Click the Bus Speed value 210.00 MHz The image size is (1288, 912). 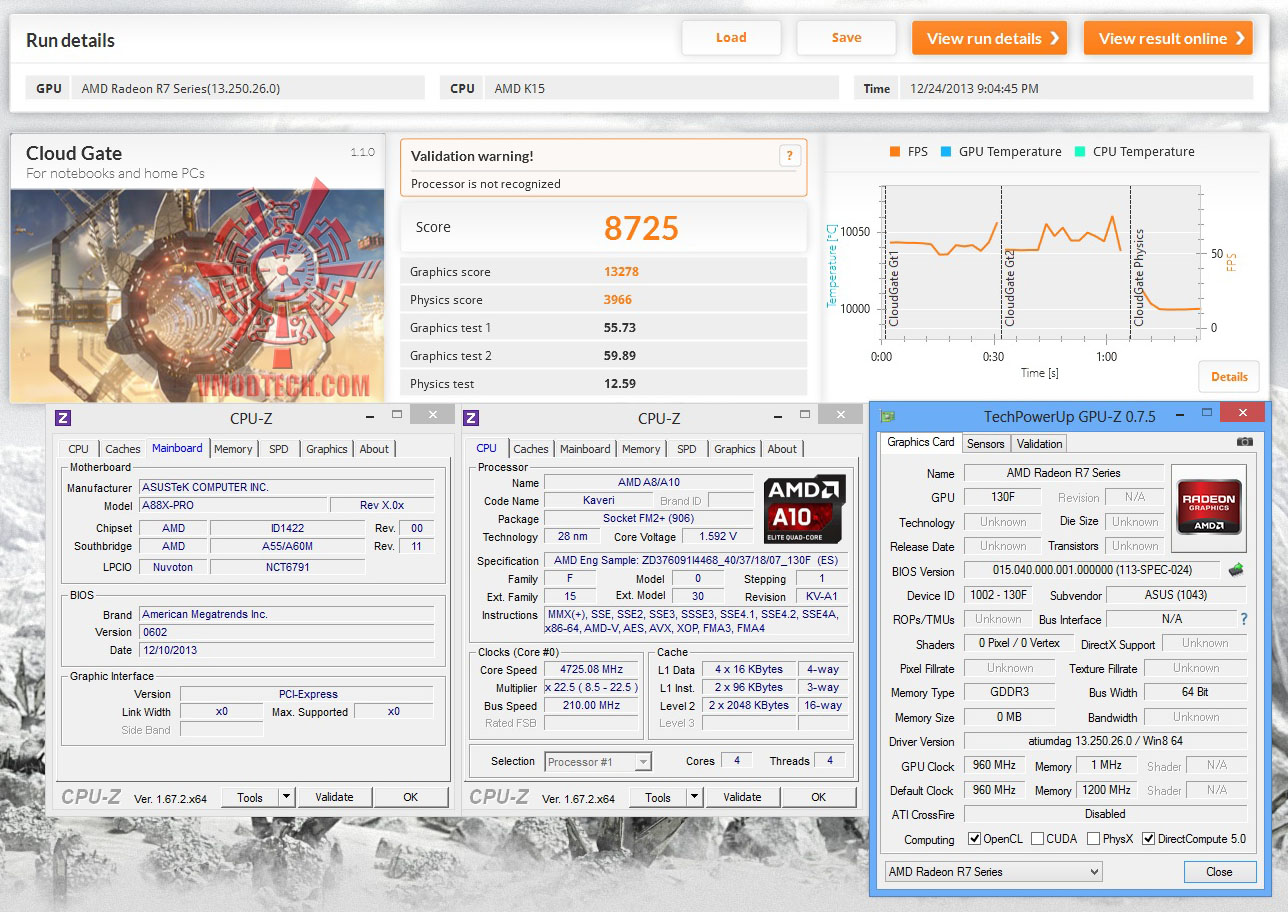[591, 705]
